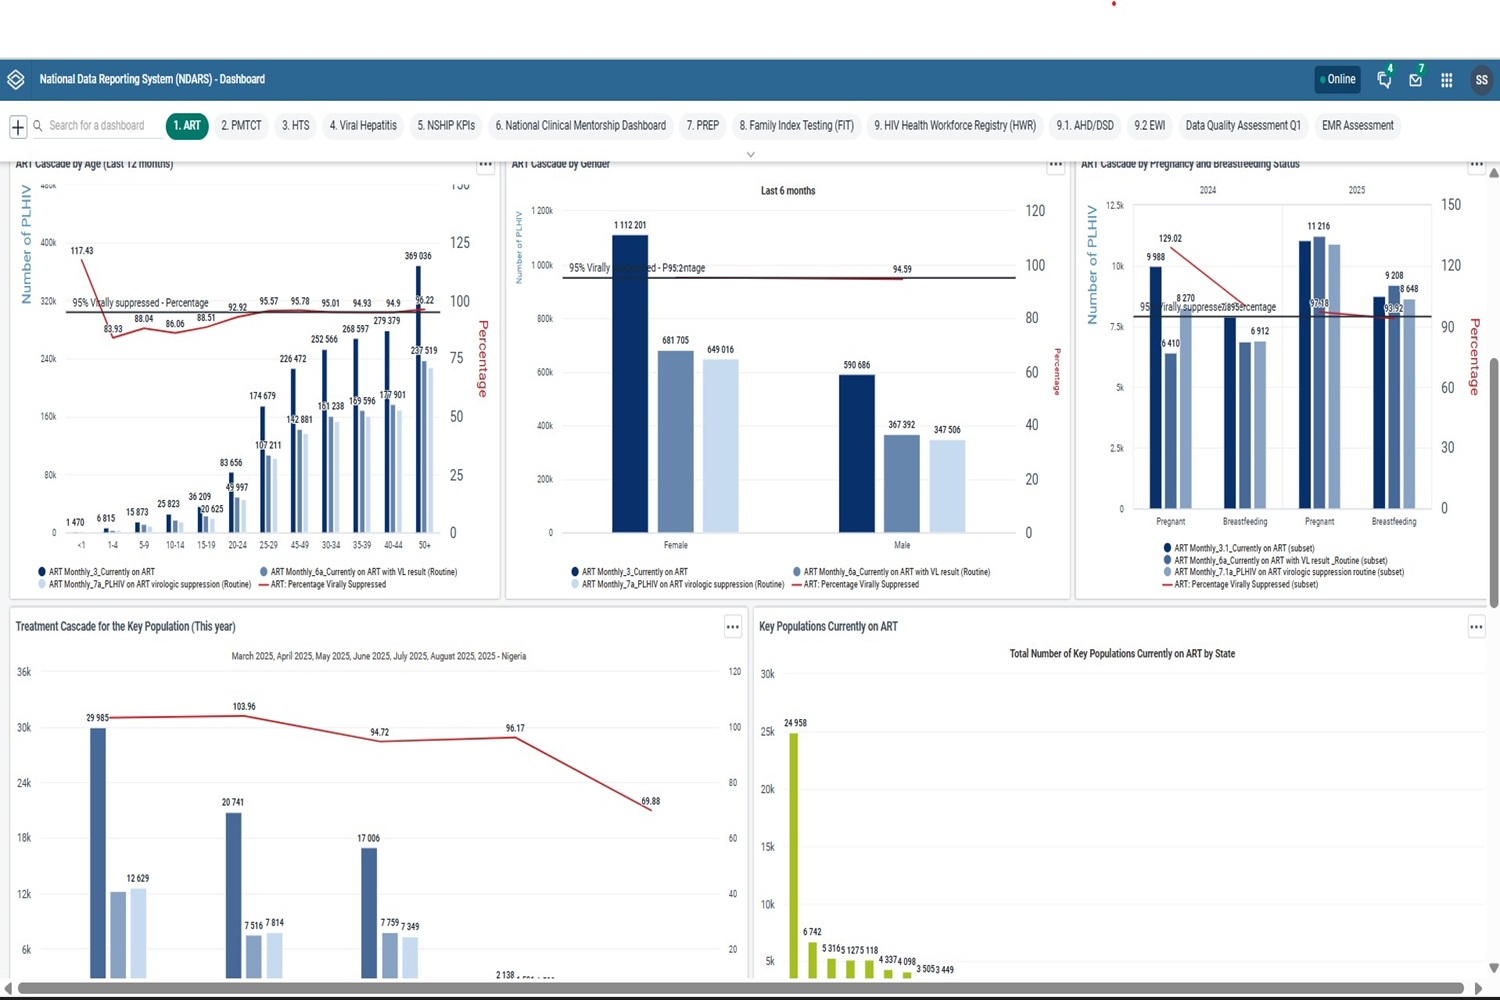Click the plus icon to add dashboard
The height and width of the screenshot is (1000, 1500).
pyautogui.click(x=18, y=126)
